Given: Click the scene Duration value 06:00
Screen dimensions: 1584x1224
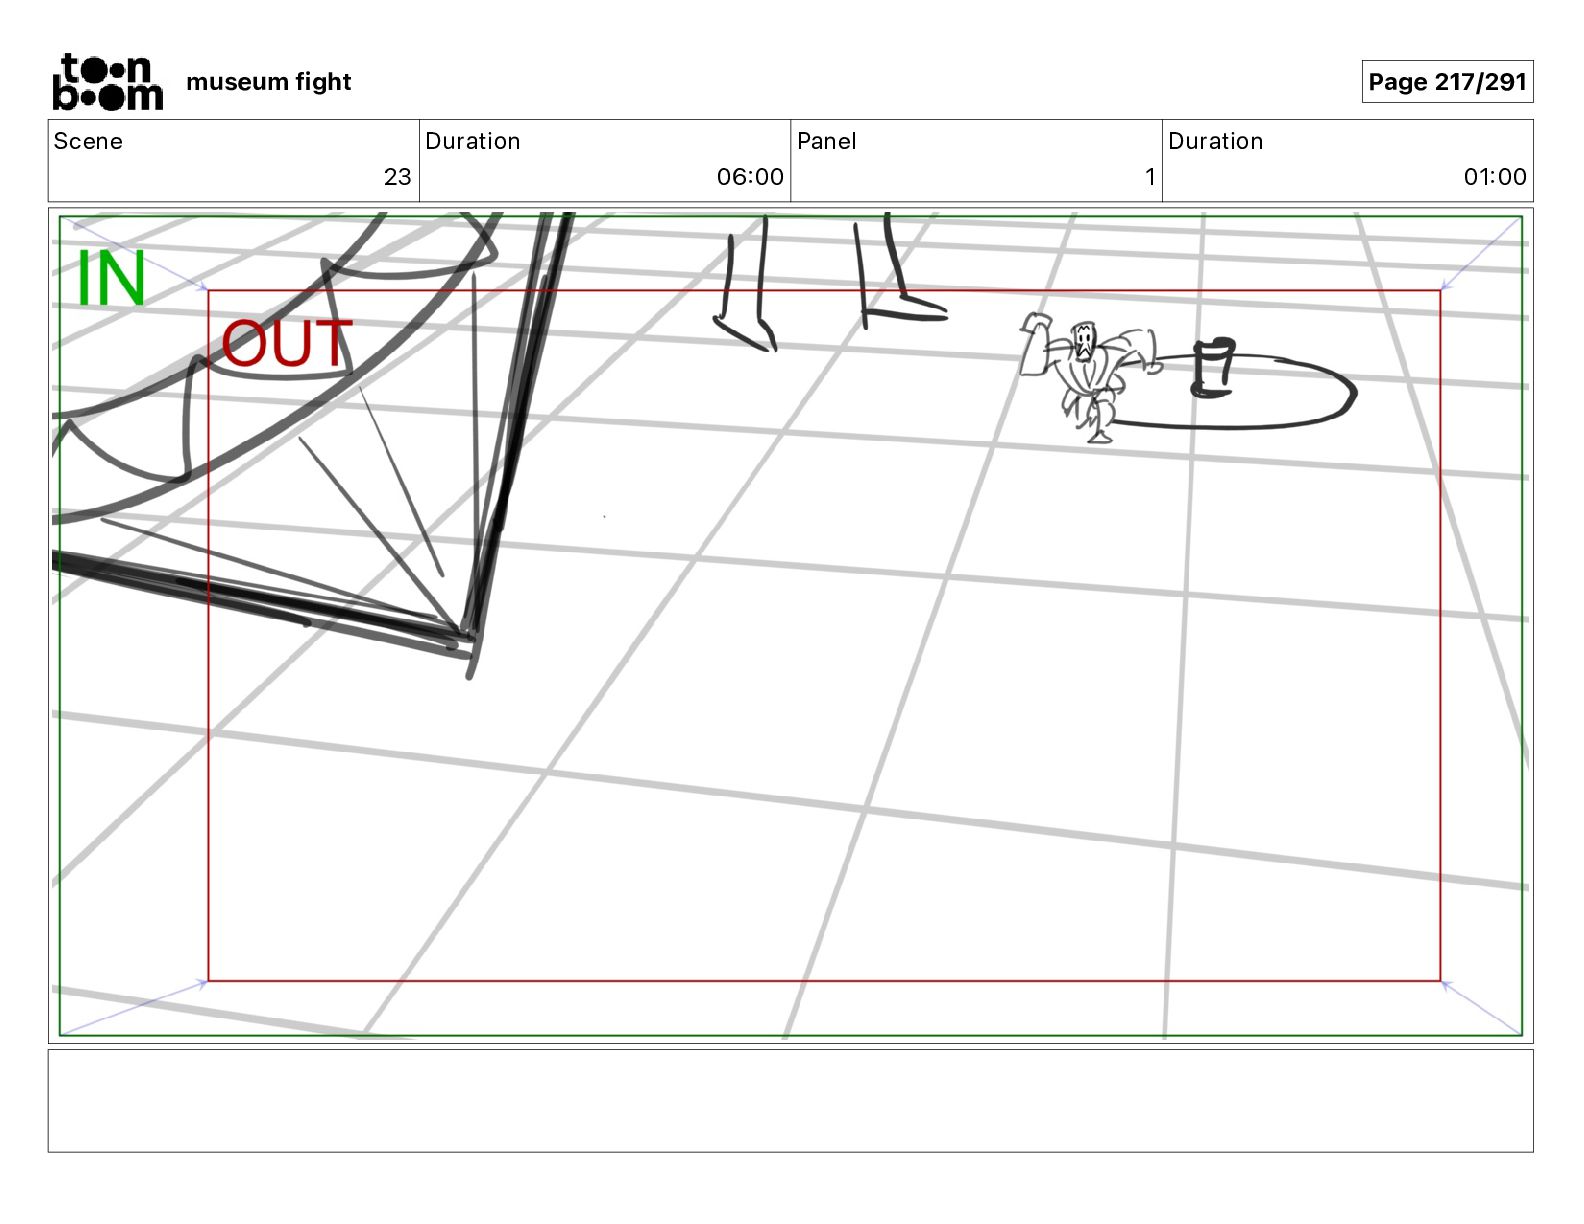Looking at the screenshot, I should pyautogui.click(x=750, y=177).
